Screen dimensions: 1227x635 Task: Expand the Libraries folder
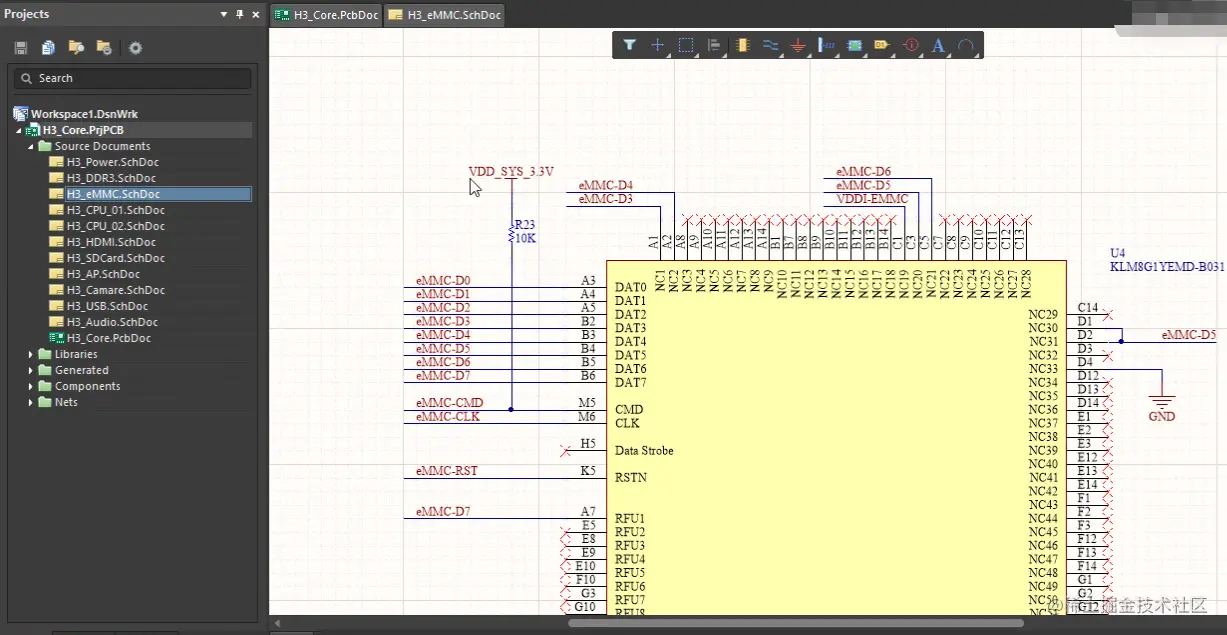point(31,354)
